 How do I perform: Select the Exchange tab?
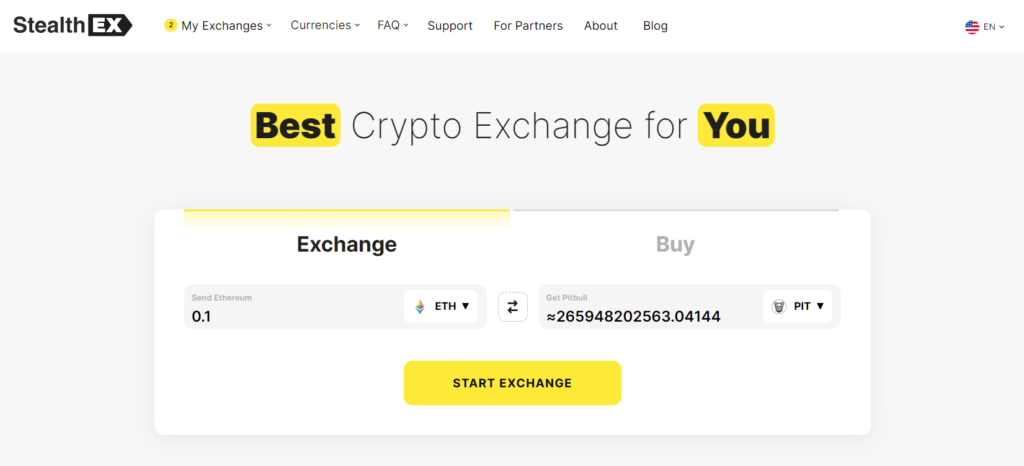tap(347, 244)
